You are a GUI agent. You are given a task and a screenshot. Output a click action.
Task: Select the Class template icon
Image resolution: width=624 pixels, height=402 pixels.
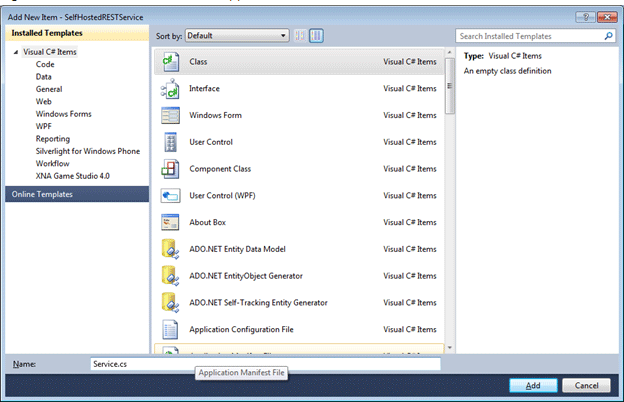click(x=170, y=62)
